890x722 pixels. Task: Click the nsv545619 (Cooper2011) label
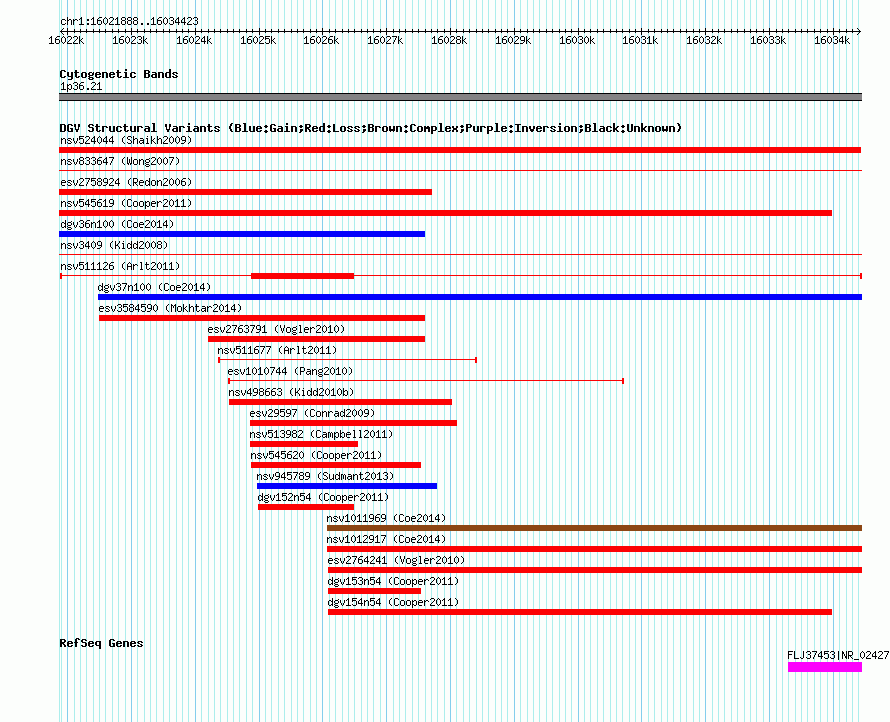pyautogui.click(x=126, y=203)
